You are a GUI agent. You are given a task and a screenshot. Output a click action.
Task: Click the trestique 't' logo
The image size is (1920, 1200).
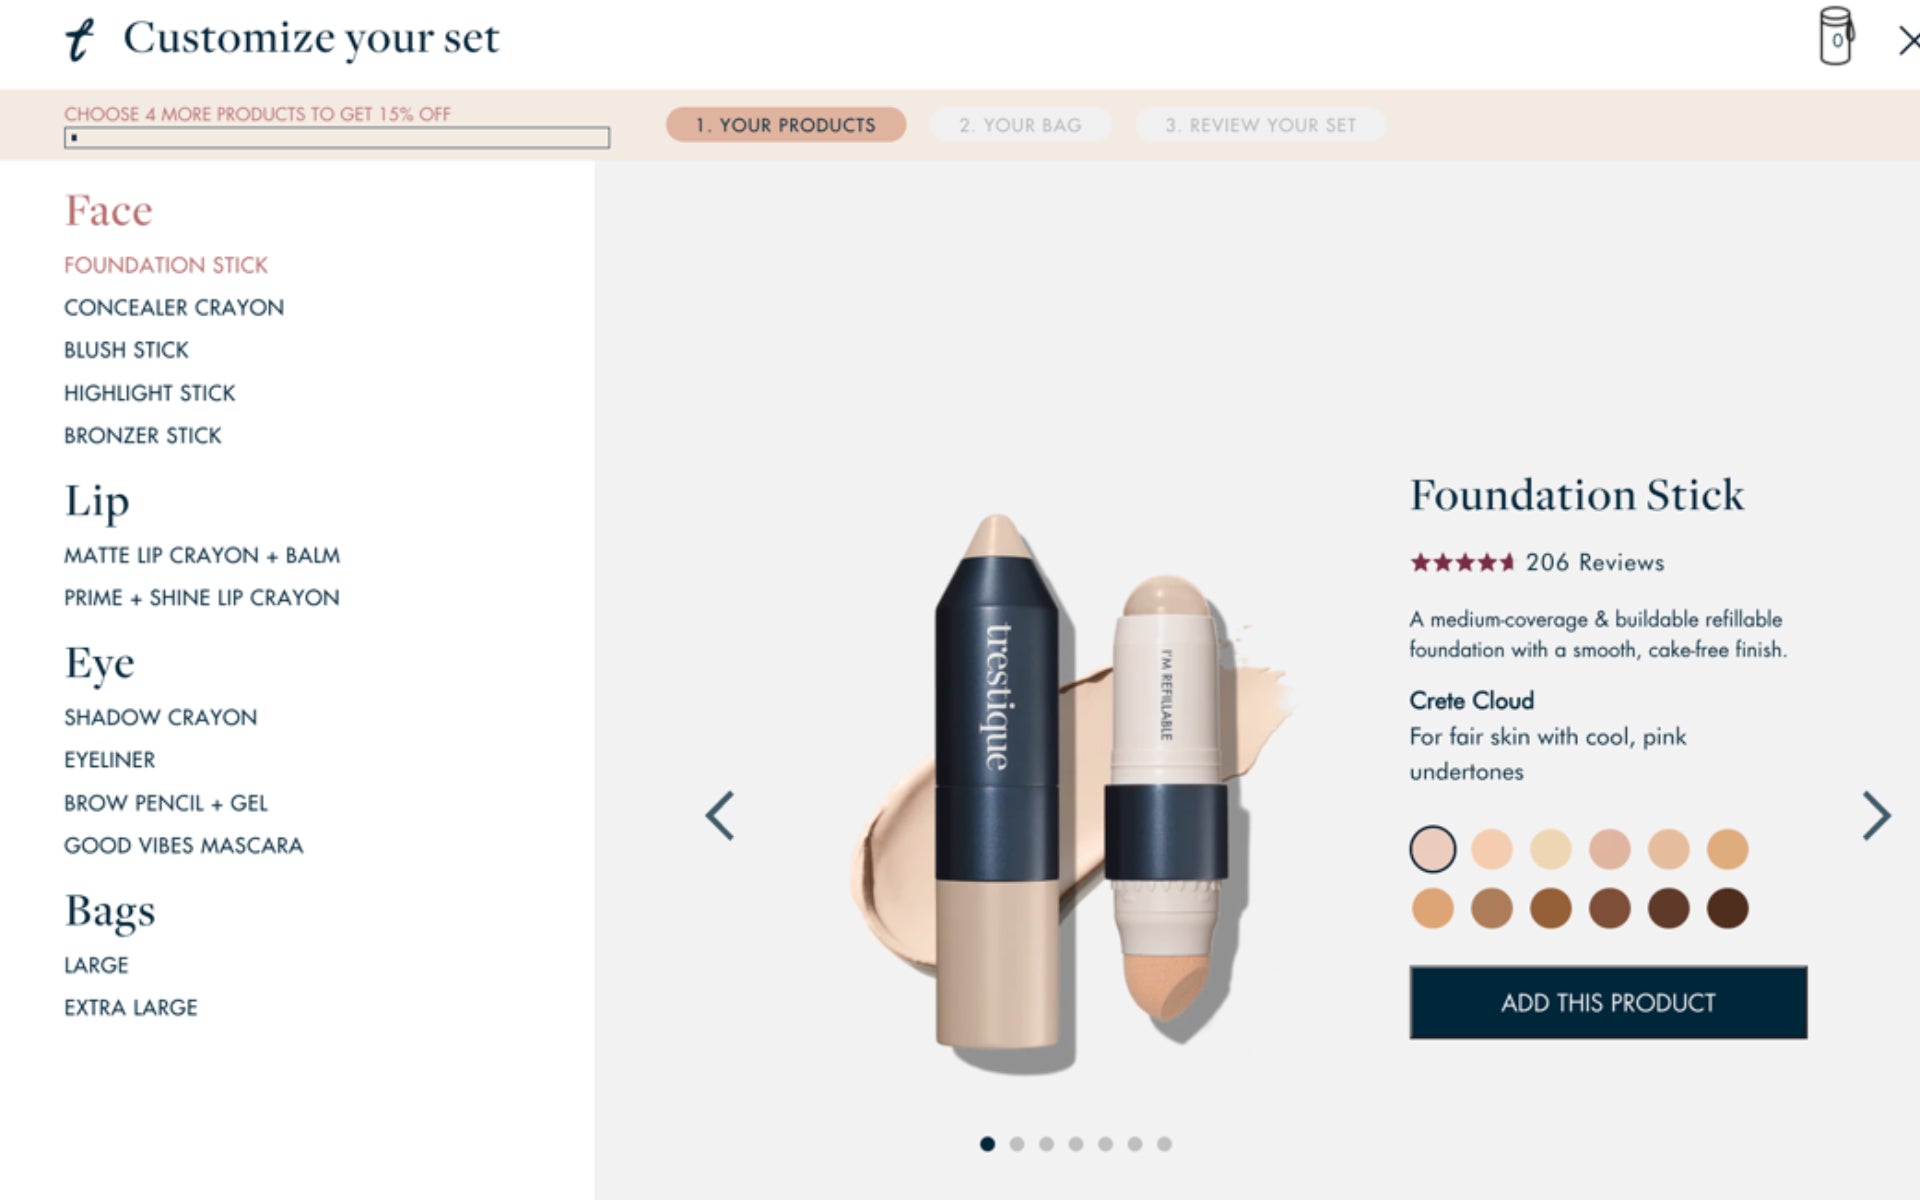tap(79, 39)
